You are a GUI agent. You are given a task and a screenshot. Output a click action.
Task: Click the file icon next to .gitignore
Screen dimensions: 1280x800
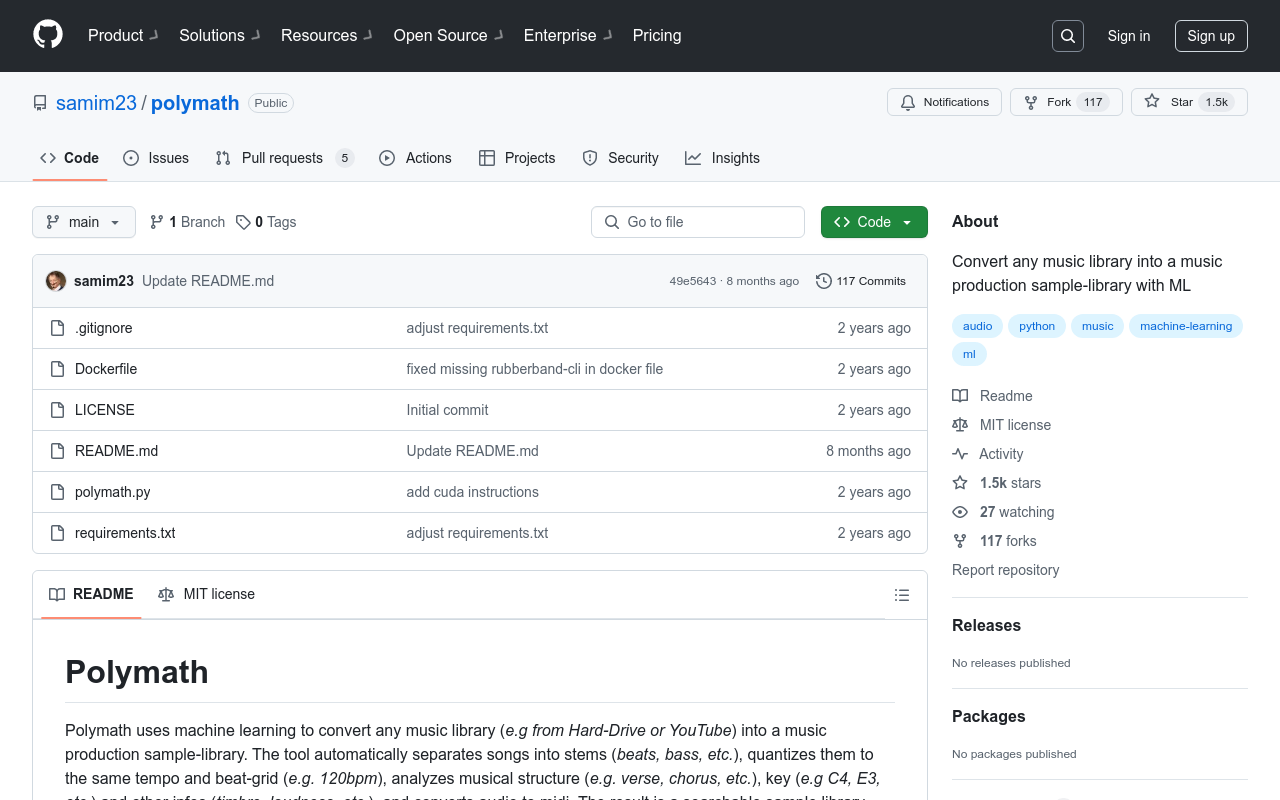click(x=58, y=328)
